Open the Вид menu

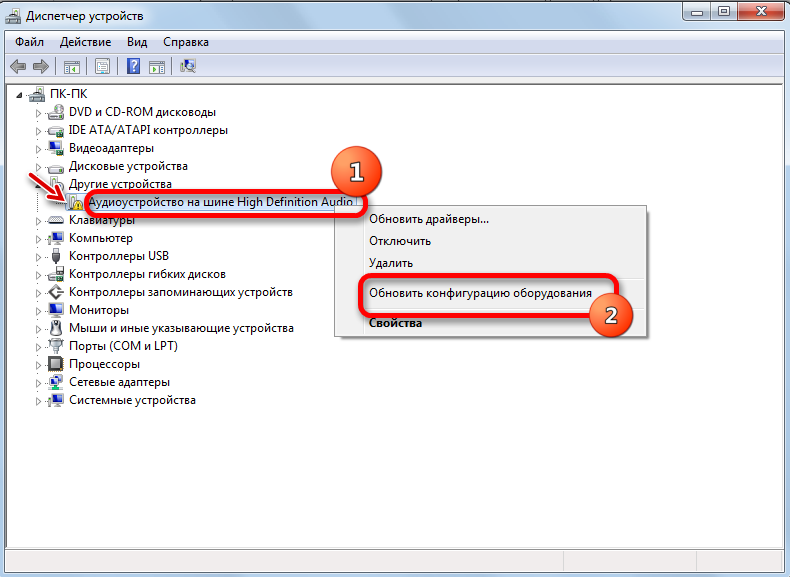point(137,42)
